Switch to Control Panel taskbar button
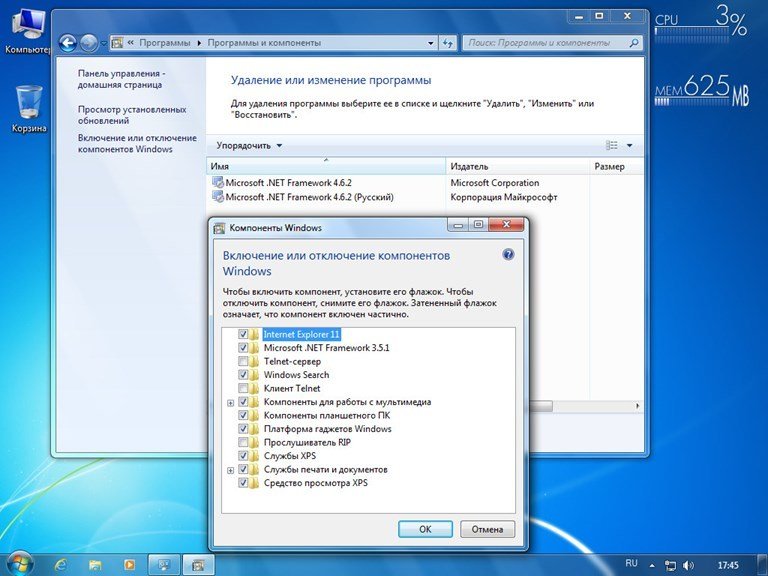The width and height of the screenshot is (768, 576). click(x=164, y=565)
